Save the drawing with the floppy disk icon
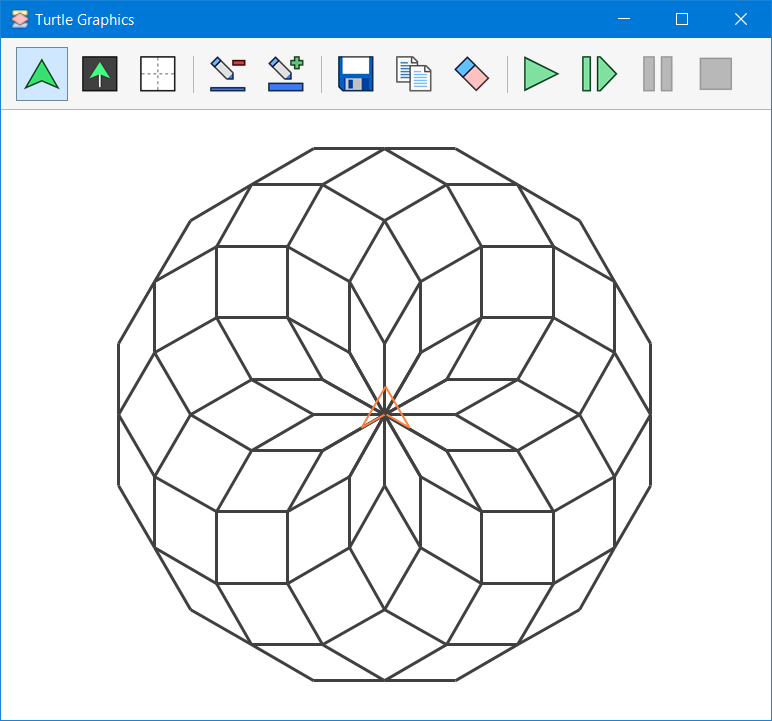Viewport: 772px width, 721px height. [355, 74]
